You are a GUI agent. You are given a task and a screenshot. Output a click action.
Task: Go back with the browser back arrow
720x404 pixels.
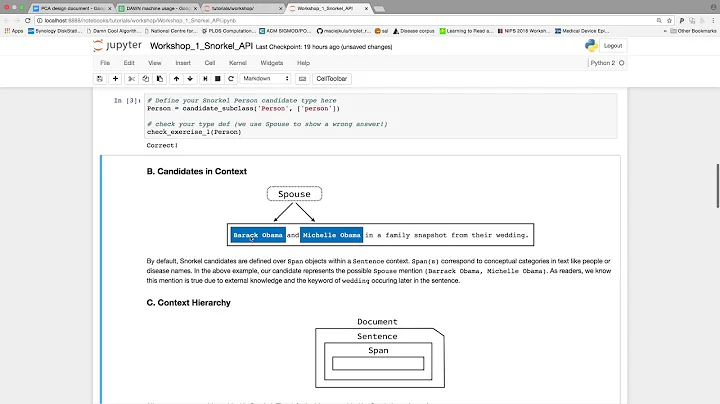tap(6, 21)
